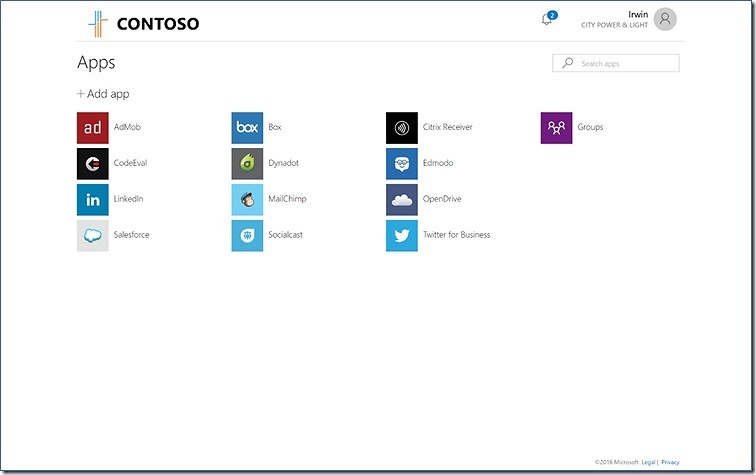Viewport: 756px width, 475px height.
Task: Follow the Privacy footer link
Action: tap(670, 462)
